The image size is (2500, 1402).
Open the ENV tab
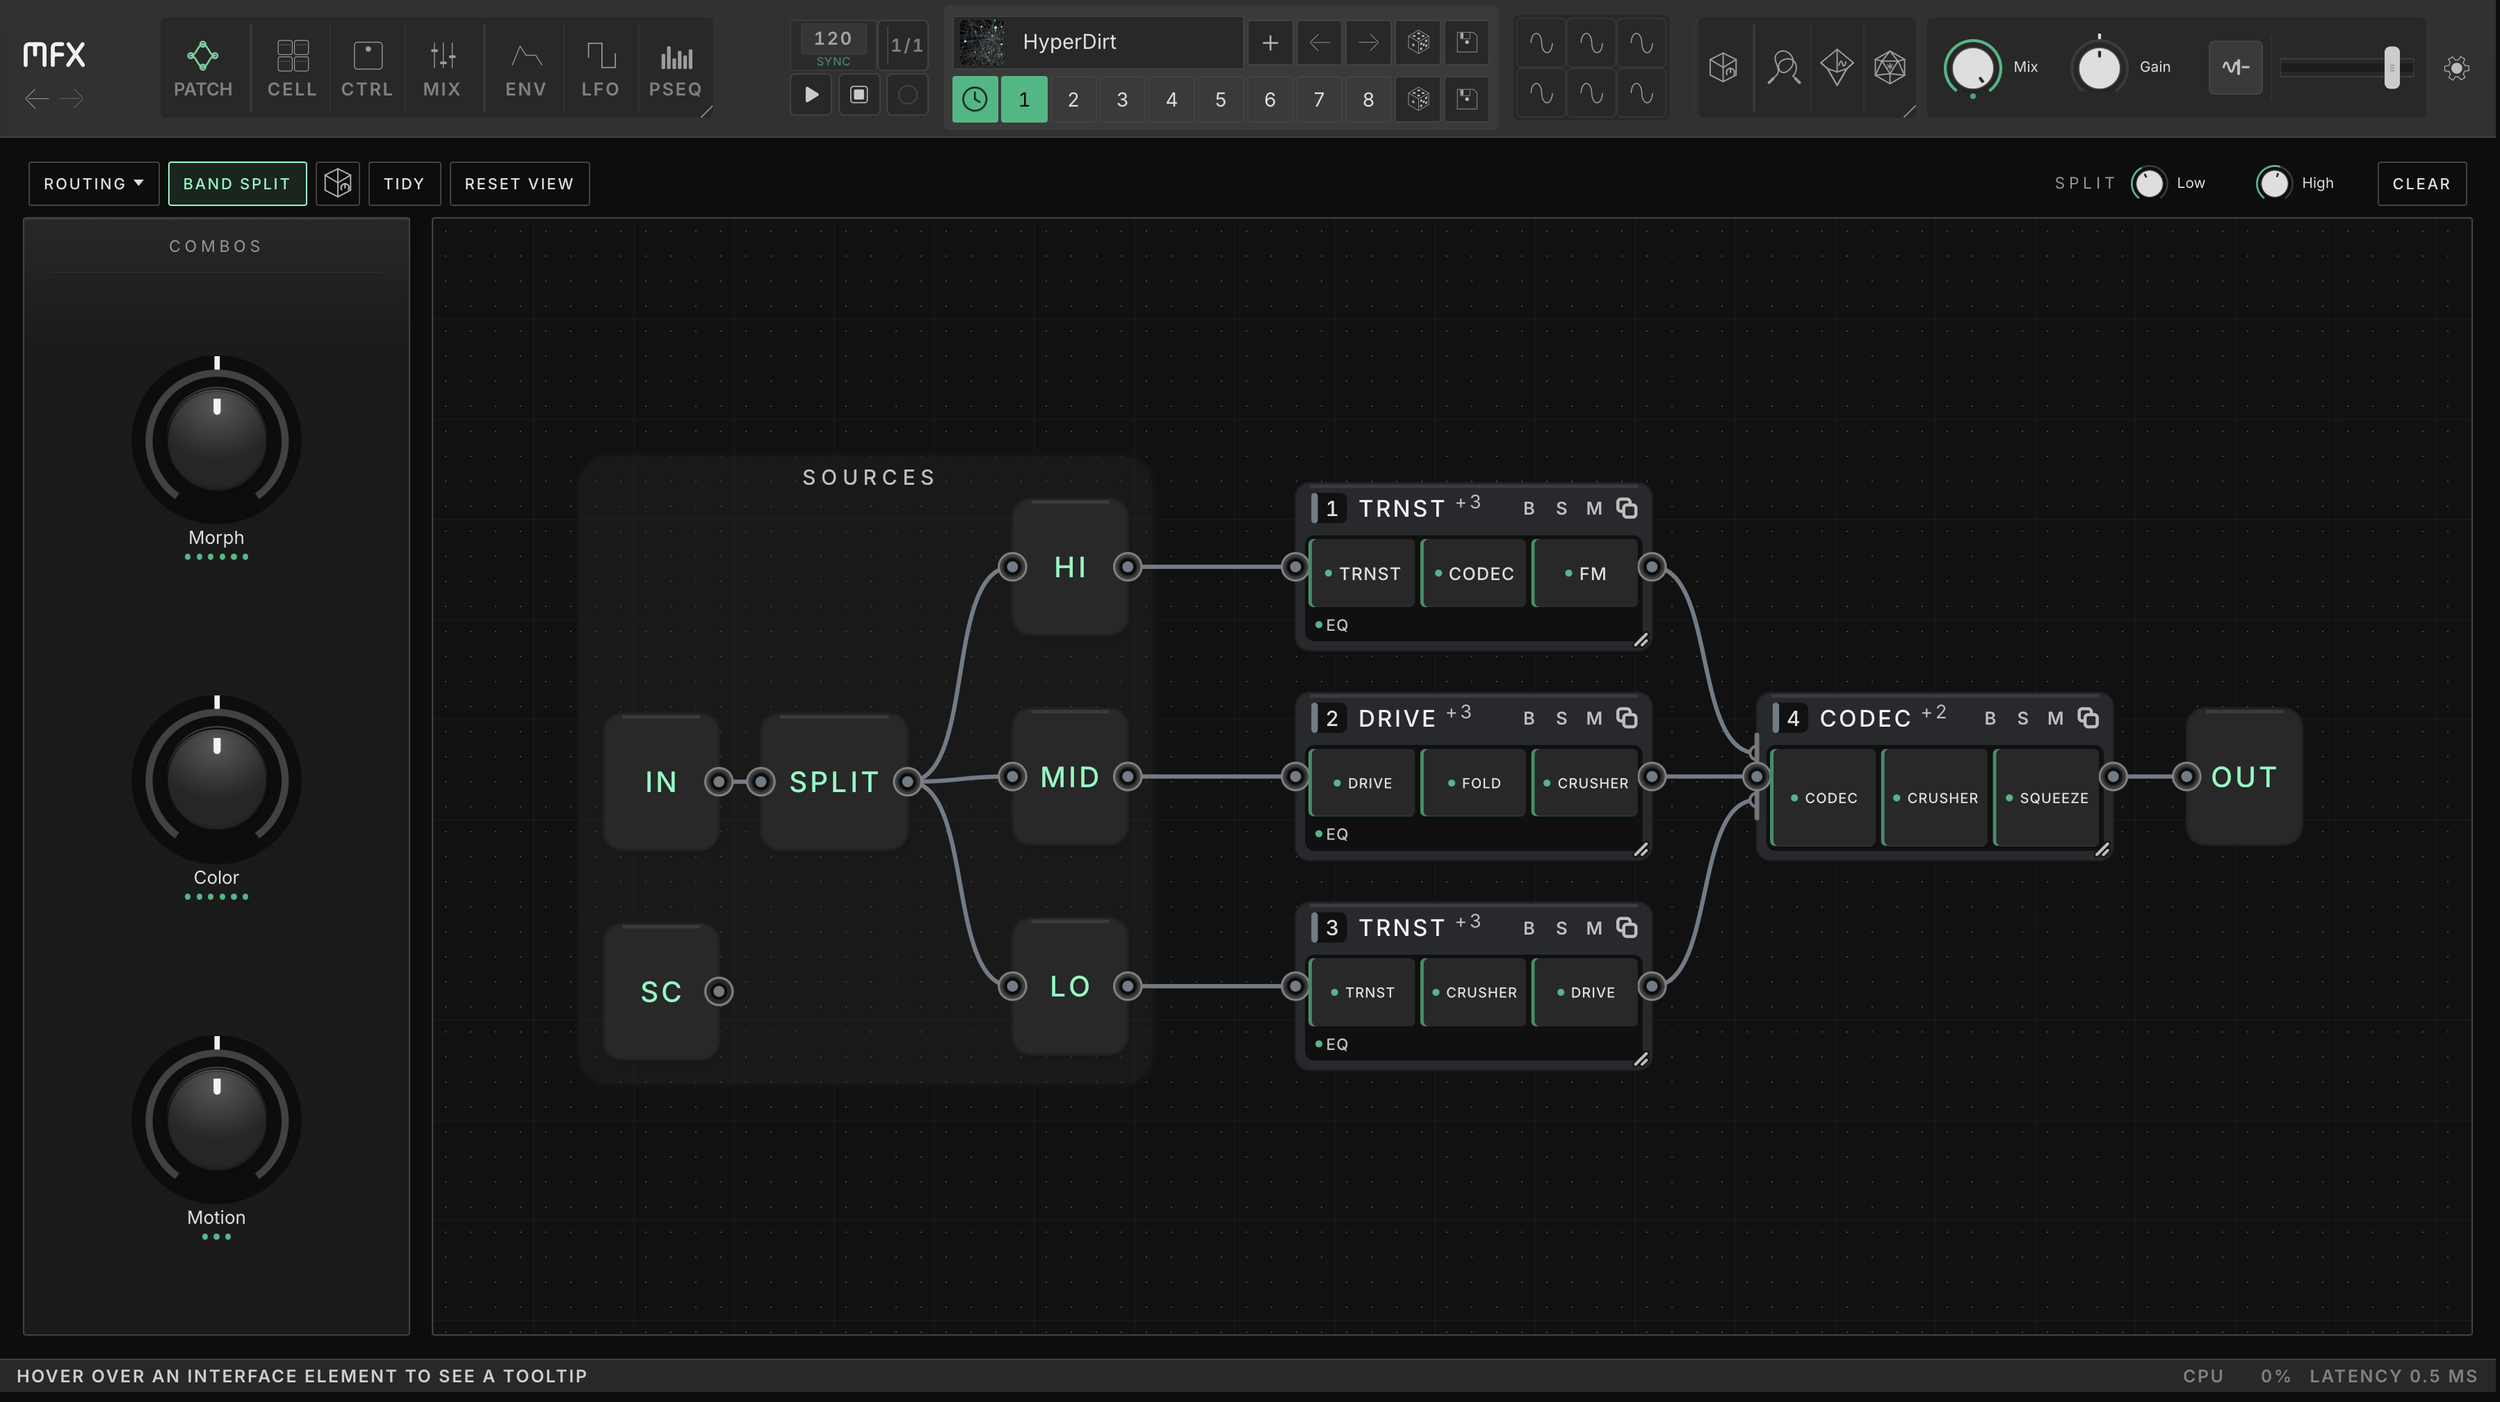point(526,68)
